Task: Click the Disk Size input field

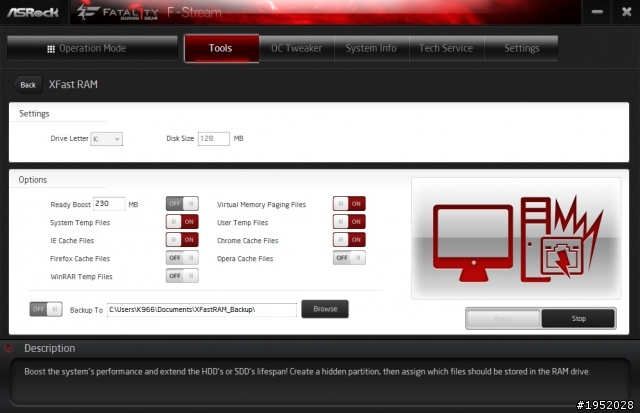Action: [213, 139]
